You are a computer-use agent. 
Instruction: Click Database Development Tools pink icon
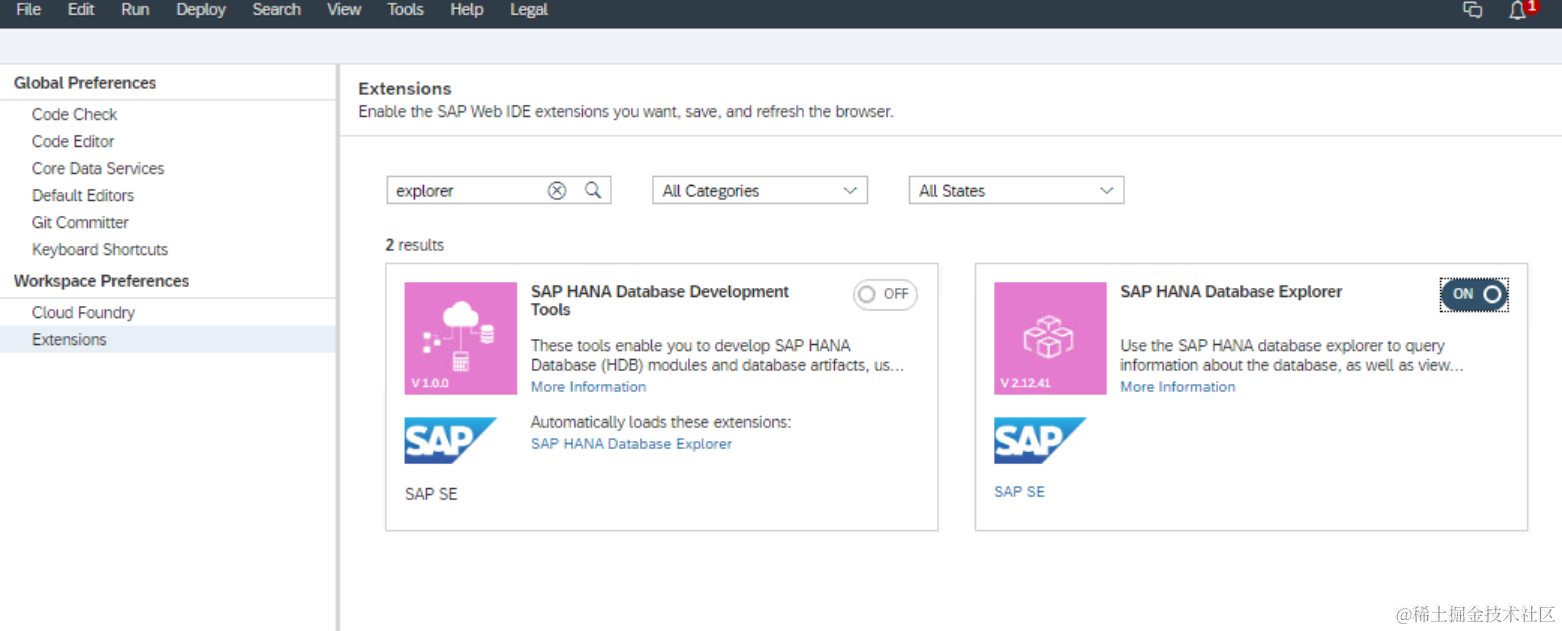pos(461,338)
